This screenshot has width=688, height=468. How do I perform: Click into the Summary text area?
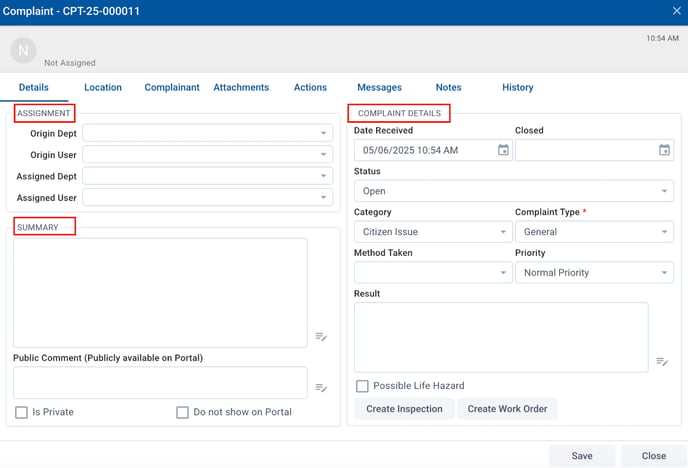[160, 292]
